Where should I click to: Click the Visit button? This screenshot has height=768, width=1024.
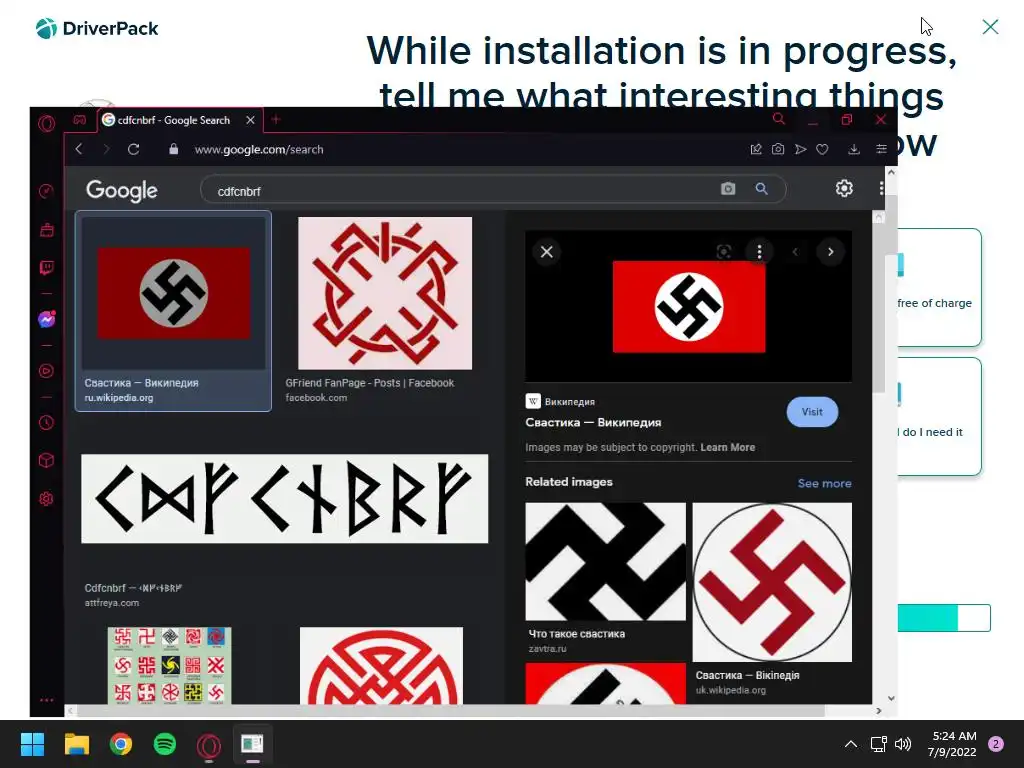(x=812, y=412)
